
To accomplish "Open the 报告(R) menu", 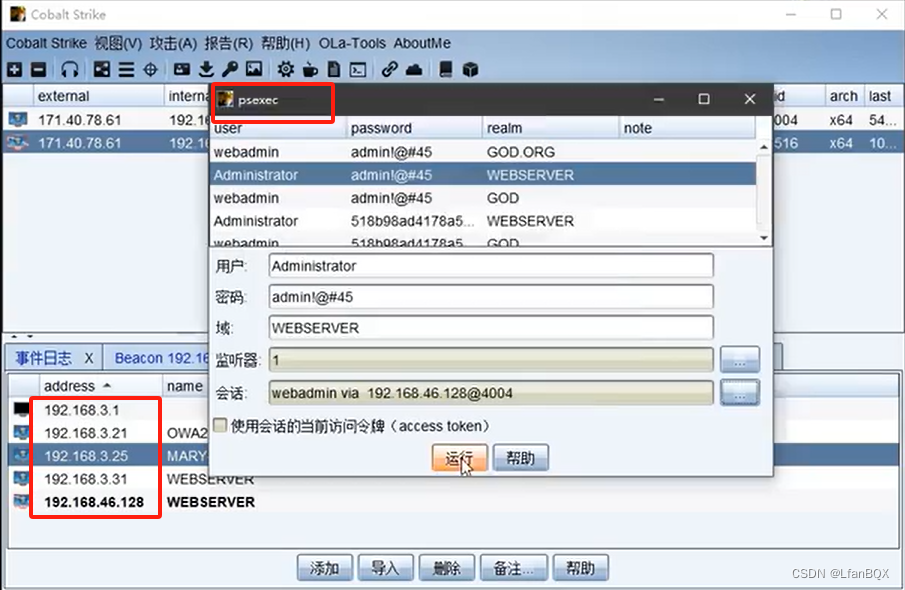I will (x=229, y=43).
